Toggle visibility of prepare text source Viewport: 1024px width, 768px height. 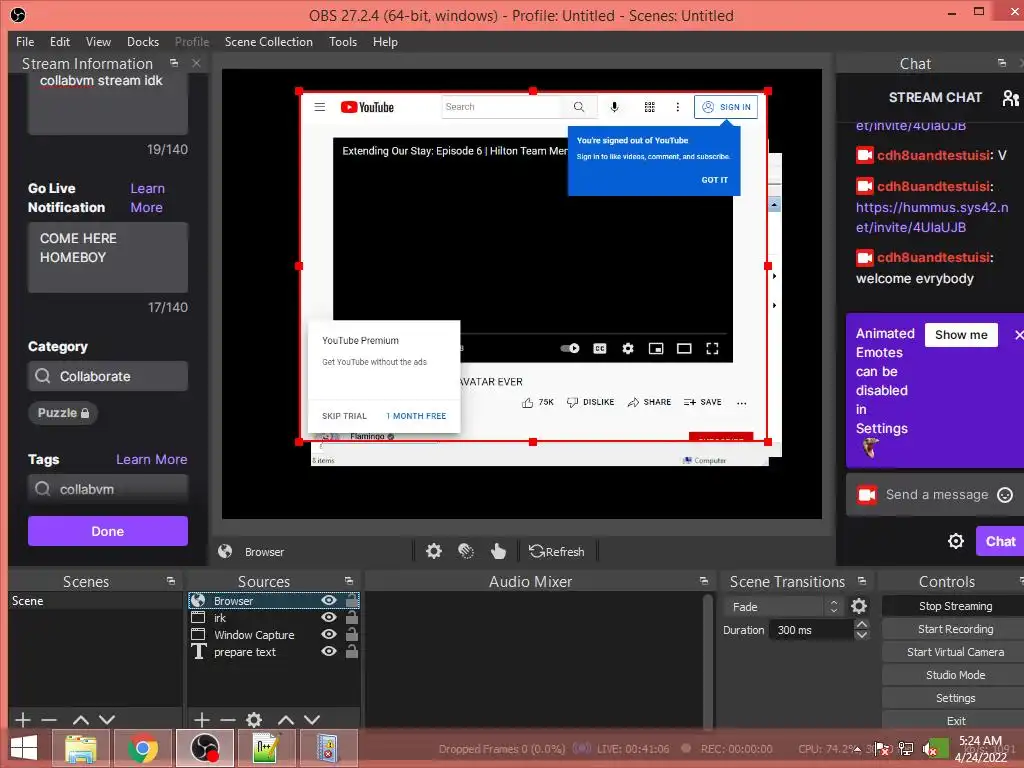pos(329,651)
